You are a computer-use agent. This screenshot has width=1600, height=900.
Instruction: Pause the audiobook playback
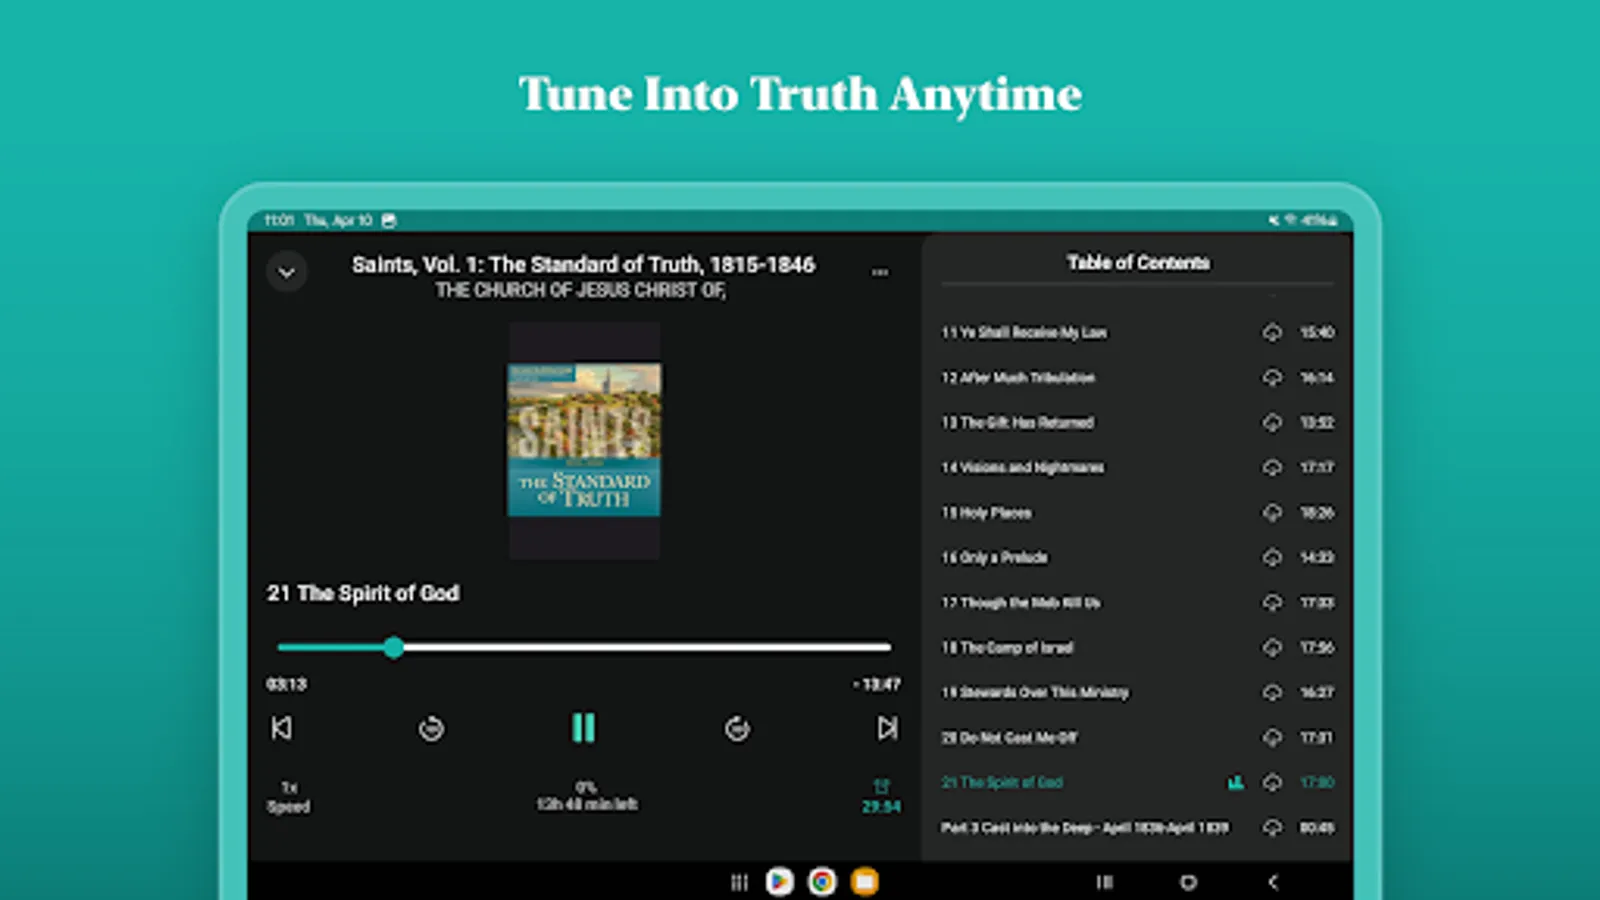coord(584,729)
